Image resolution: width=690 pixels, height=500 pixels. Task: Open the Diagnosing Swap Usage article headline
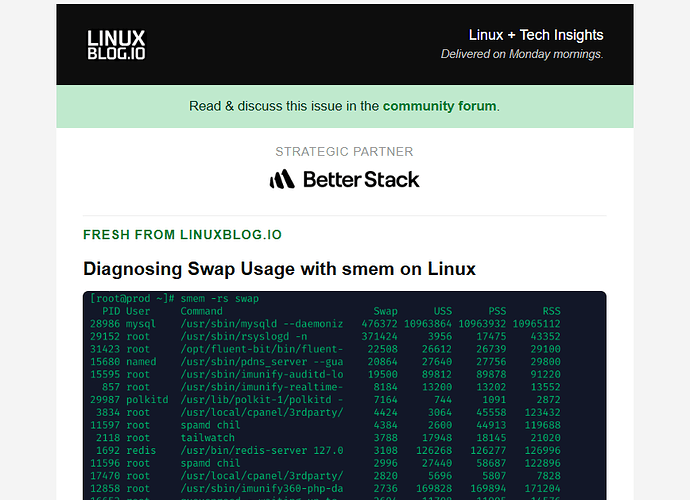[279, 268]
